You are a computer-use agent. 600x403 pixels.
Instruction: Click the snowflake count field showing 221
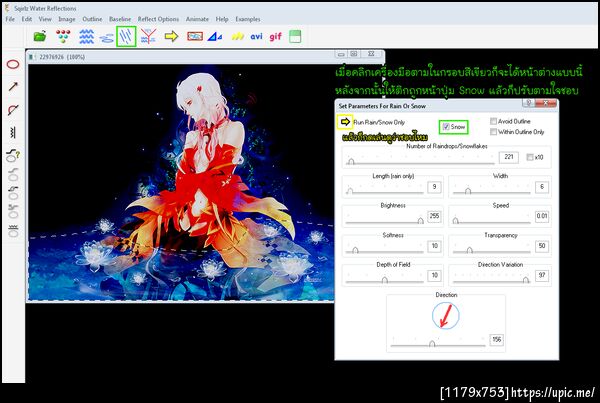tap(509, 157)
